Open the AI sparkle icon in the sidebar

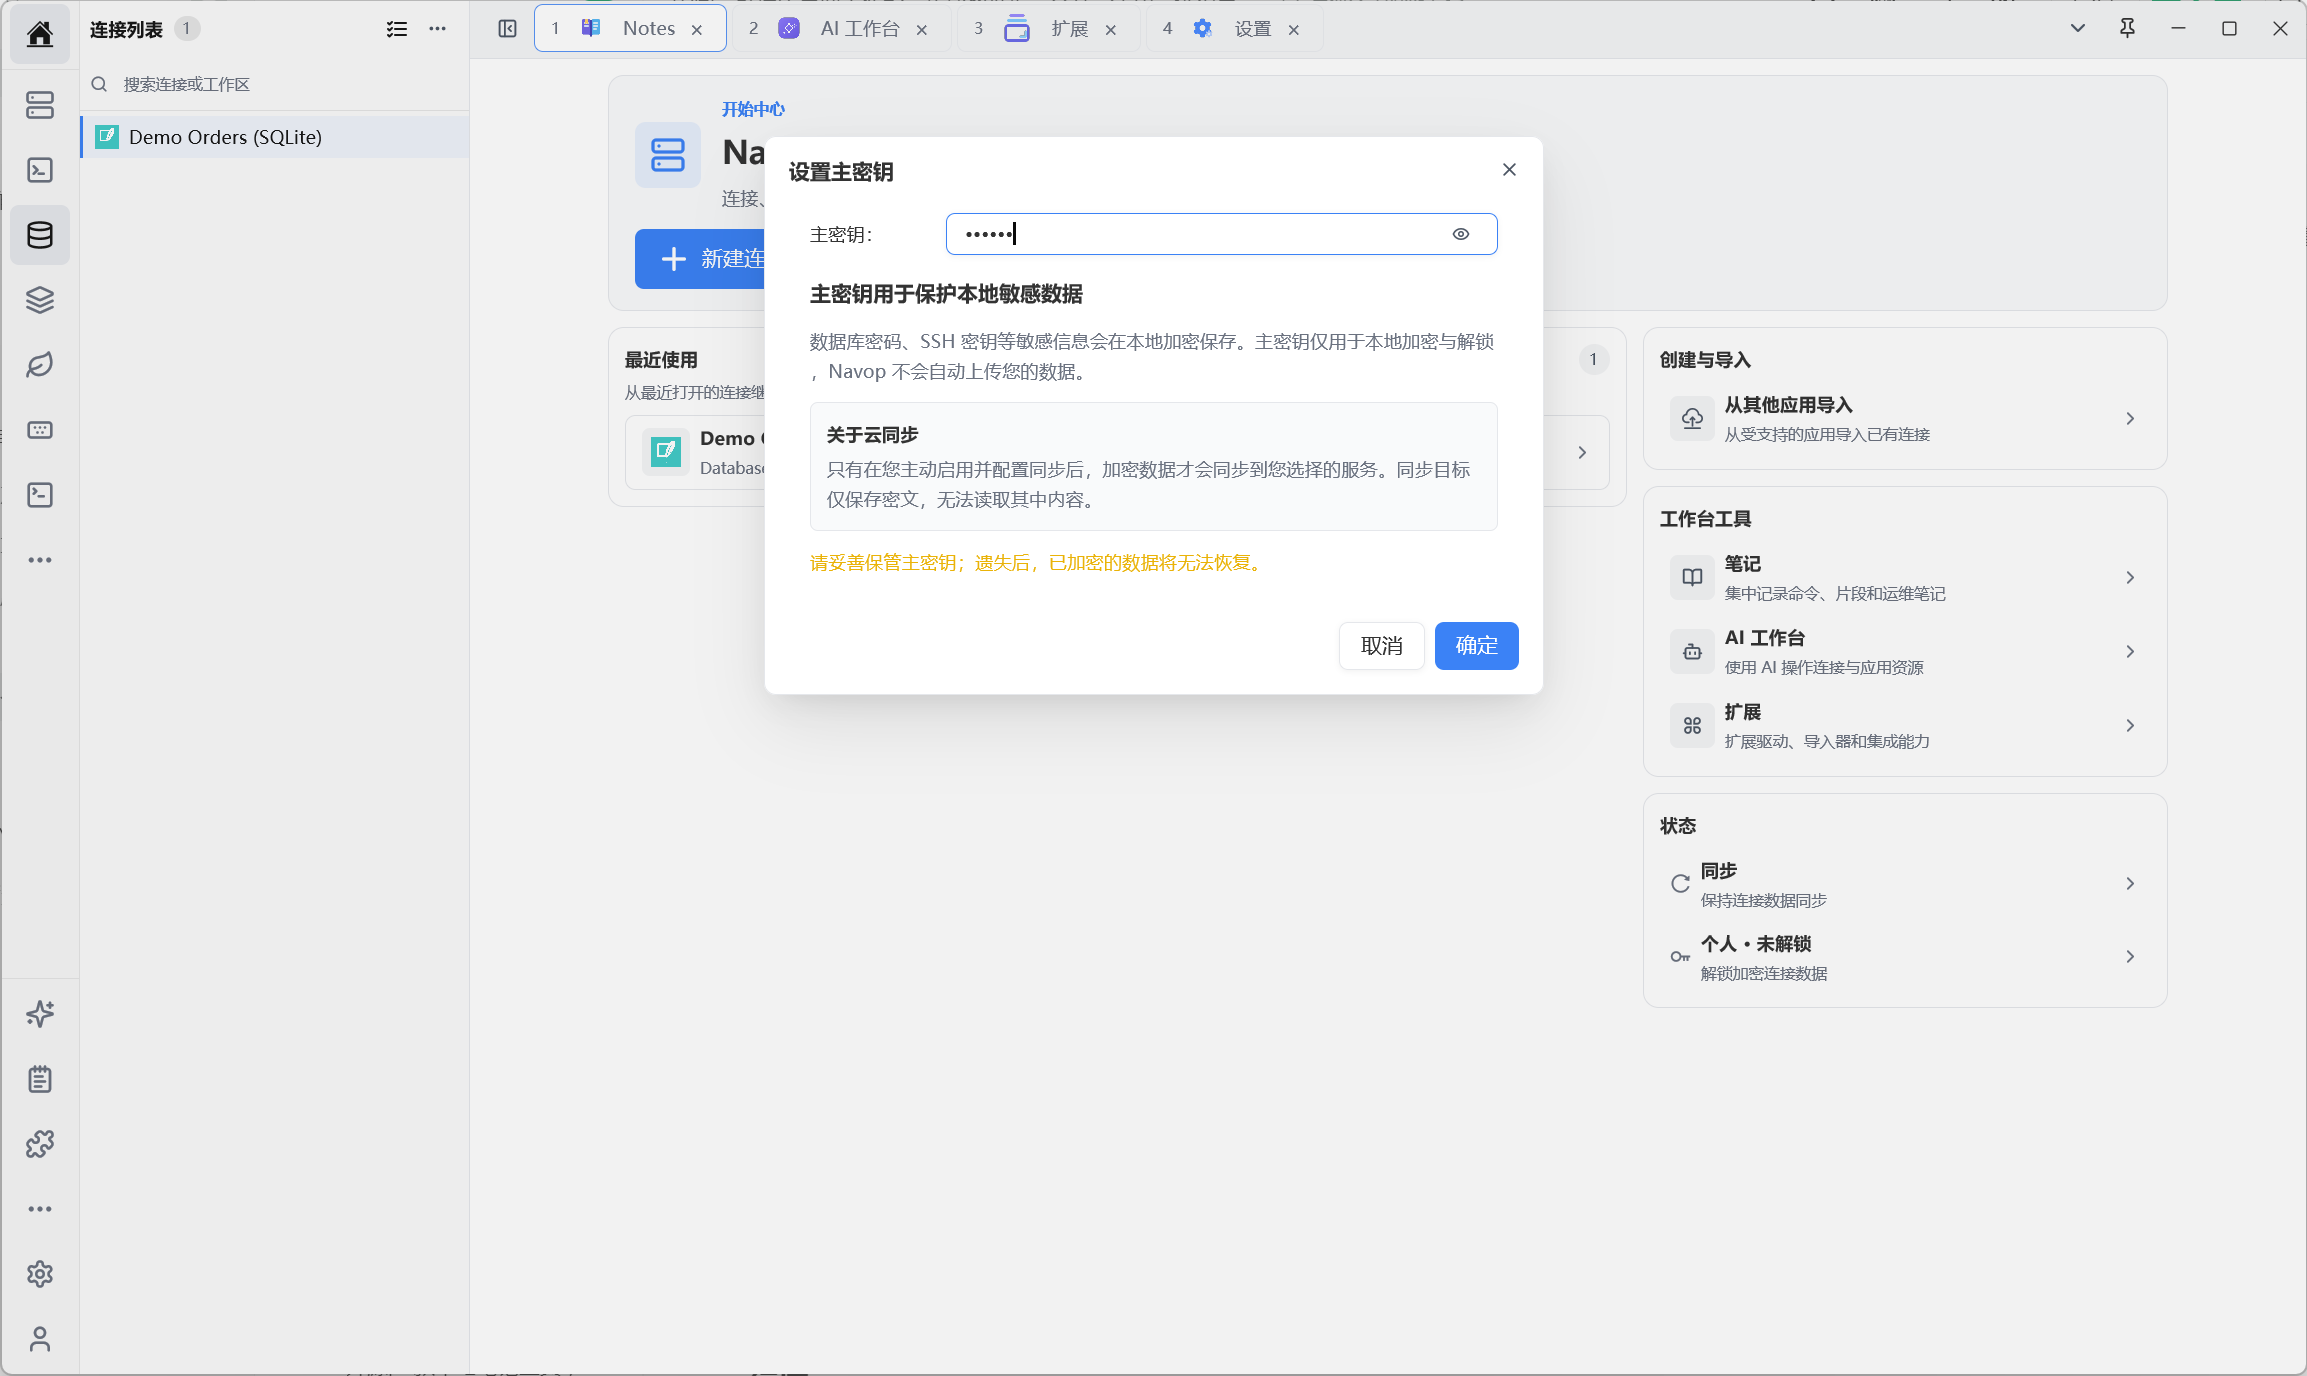click(40, 1014)
